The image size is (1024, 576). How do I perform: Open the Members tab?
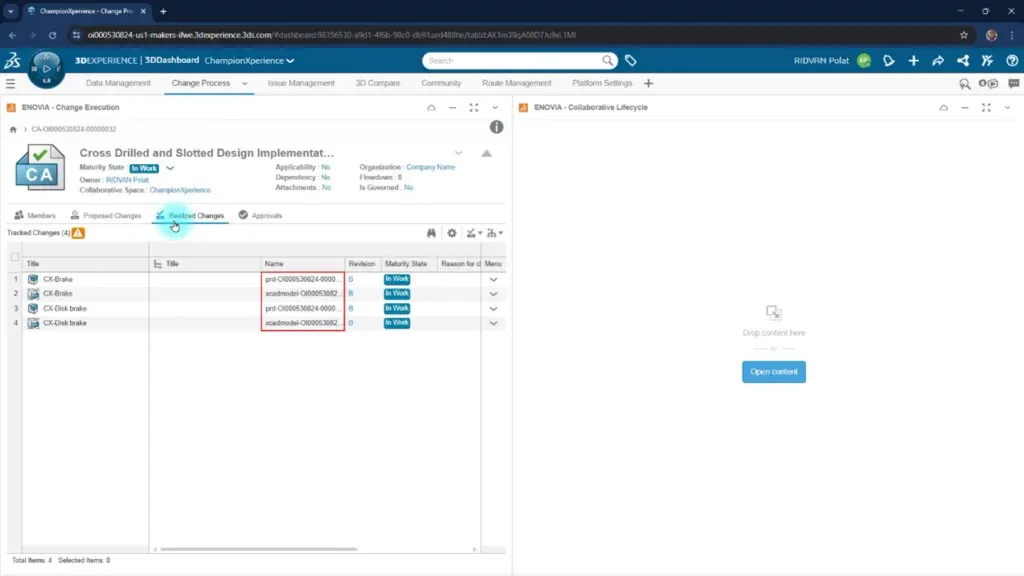[x=35, y=216]
